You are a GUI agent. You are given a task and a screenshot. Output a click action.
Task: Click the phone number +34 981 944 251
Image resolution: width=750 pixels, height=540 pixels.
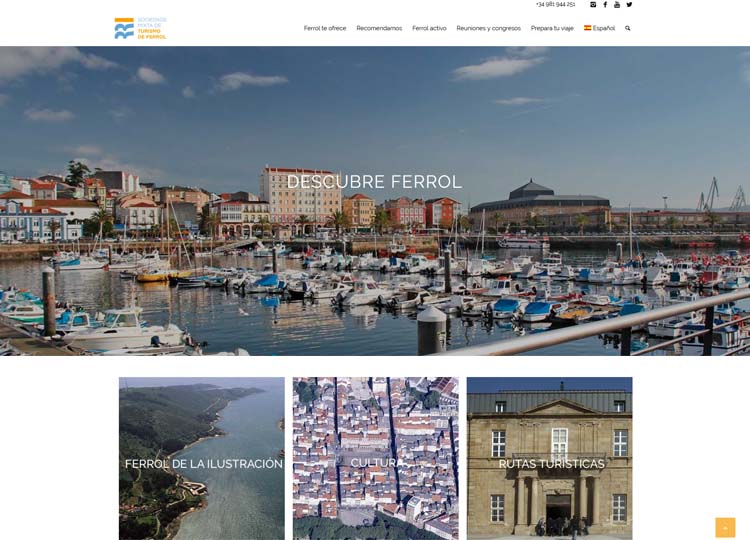555,5
